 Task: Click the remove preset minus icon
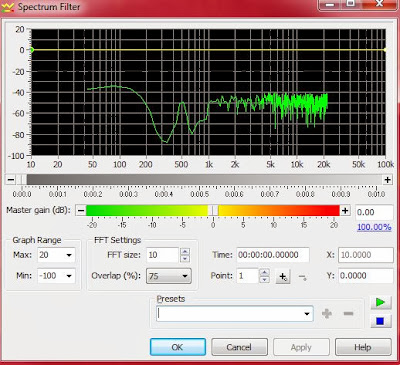click(348, 313)
